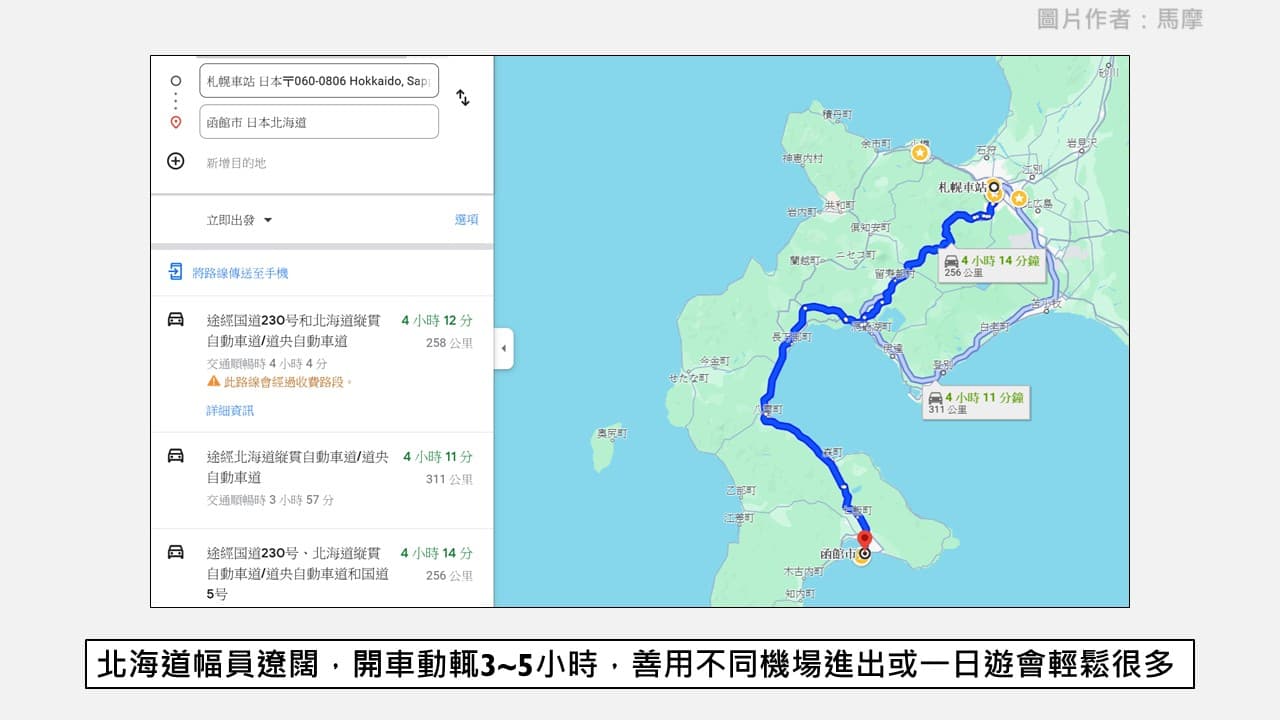This screenshot has height=720, width=1280.
Task: Click the swap start and destination arrows icon
Action: click(x=461, y=97)
